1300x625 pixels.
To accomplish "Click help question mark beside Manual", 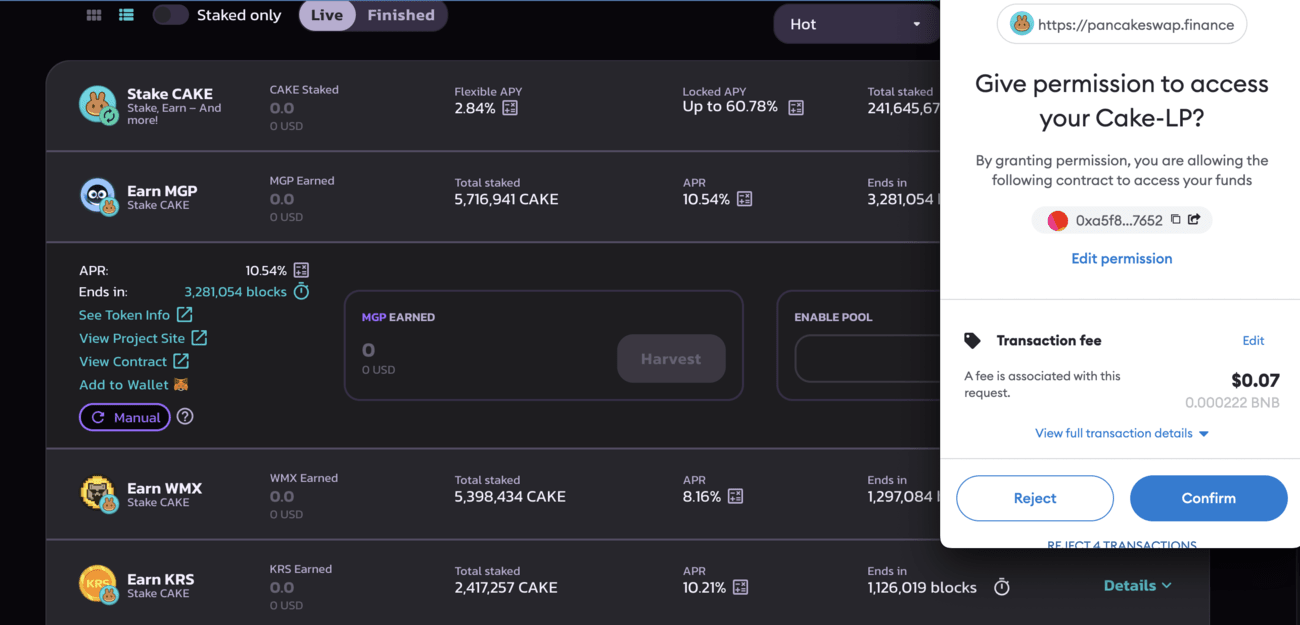I will pyautogui.click(x=185, y=417).
